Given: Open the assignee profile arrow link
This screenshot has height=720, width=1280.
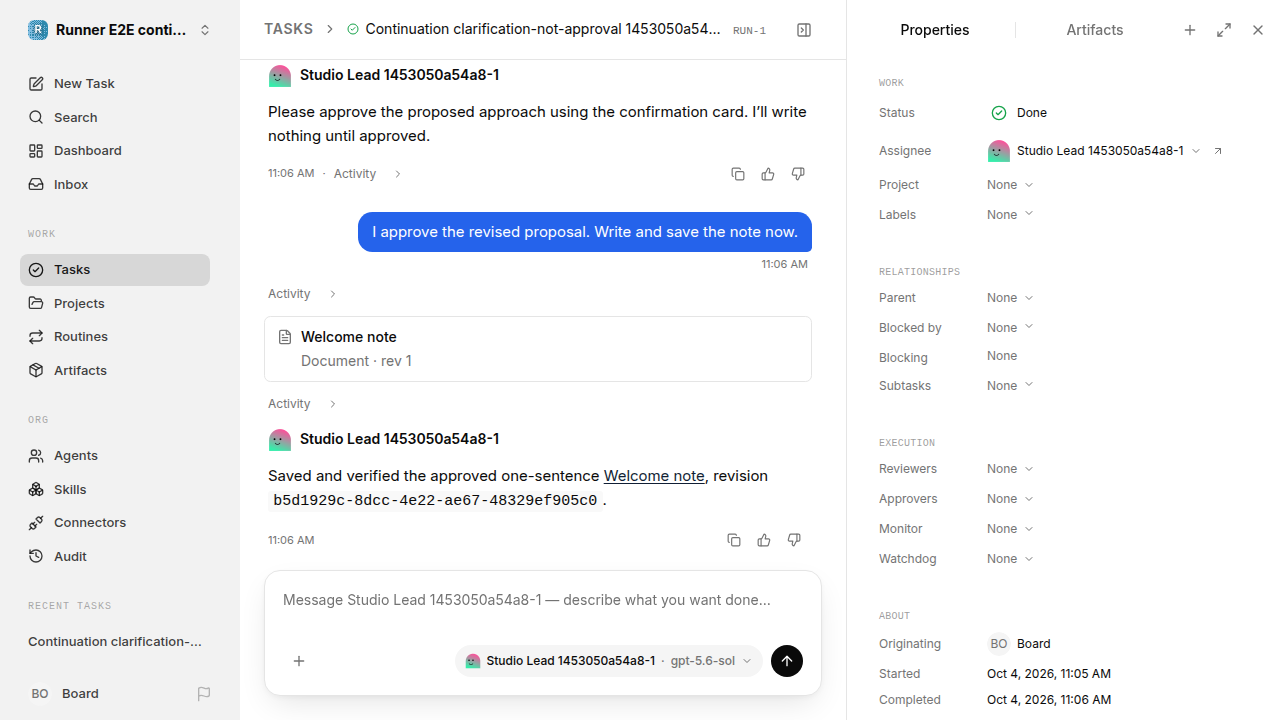Looking at the screenshot, I should point(1218,151).
